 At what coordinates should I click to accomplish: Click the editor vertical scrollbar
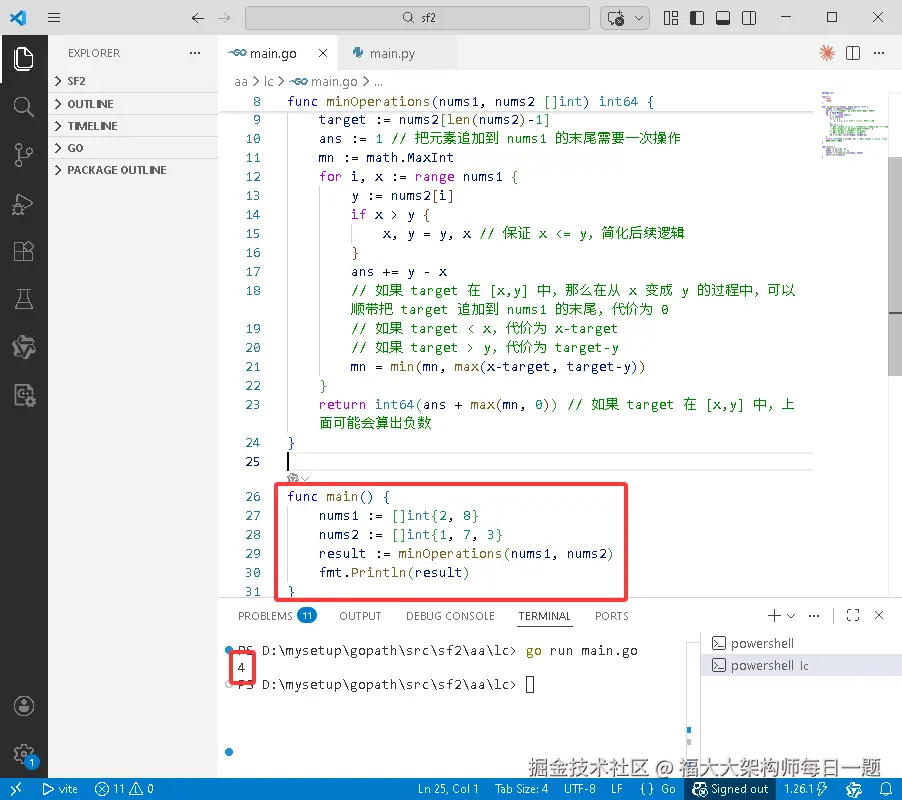tap(895, 266)
